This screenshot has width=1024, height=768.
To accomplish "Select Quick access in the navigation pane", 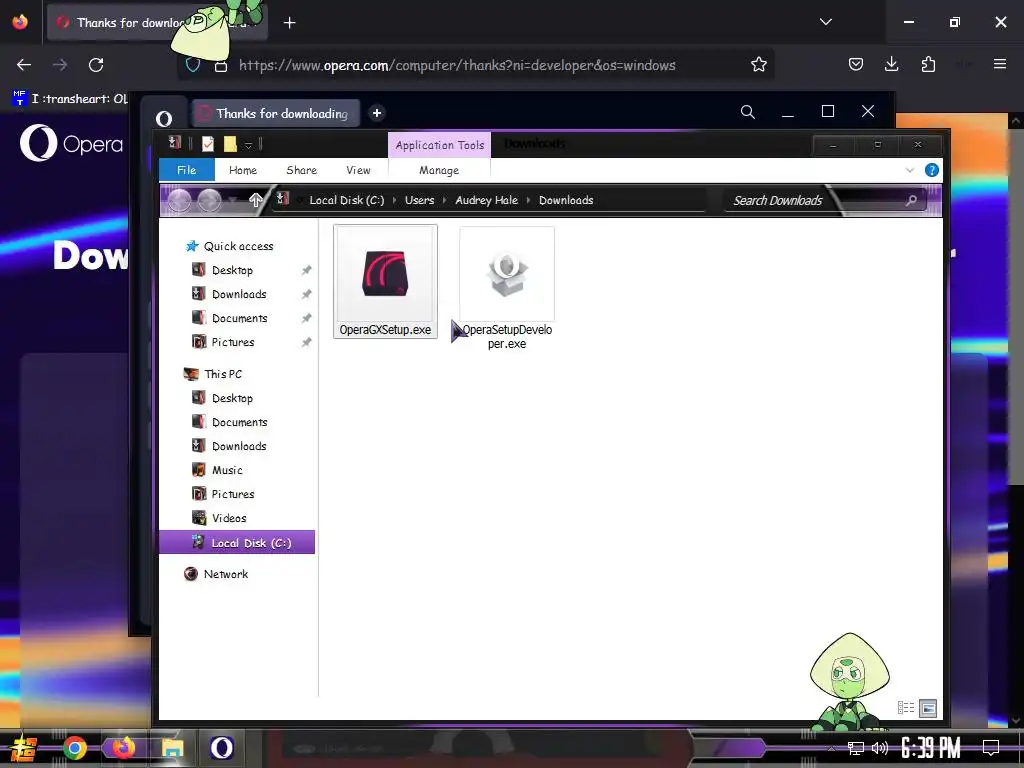I will pos(230,246).
